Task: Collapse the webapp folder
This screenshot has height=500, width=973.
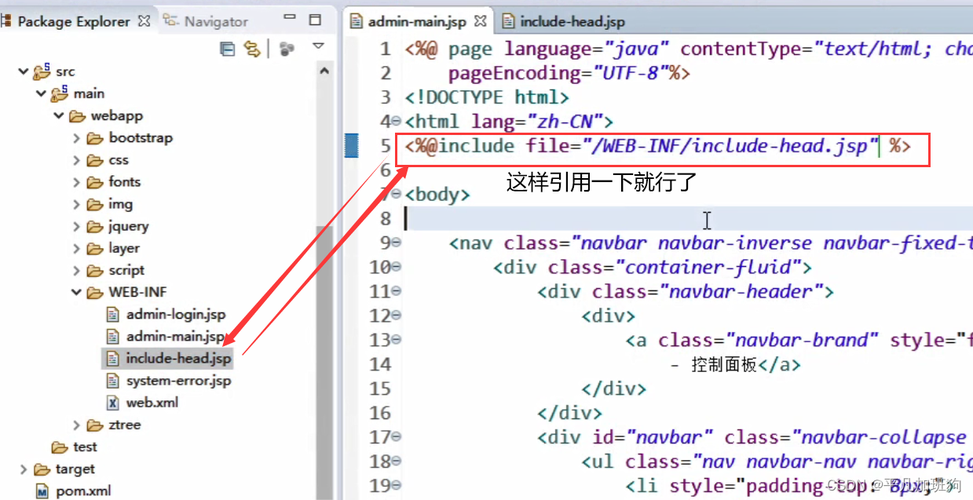Action: (x=59, y=116)
